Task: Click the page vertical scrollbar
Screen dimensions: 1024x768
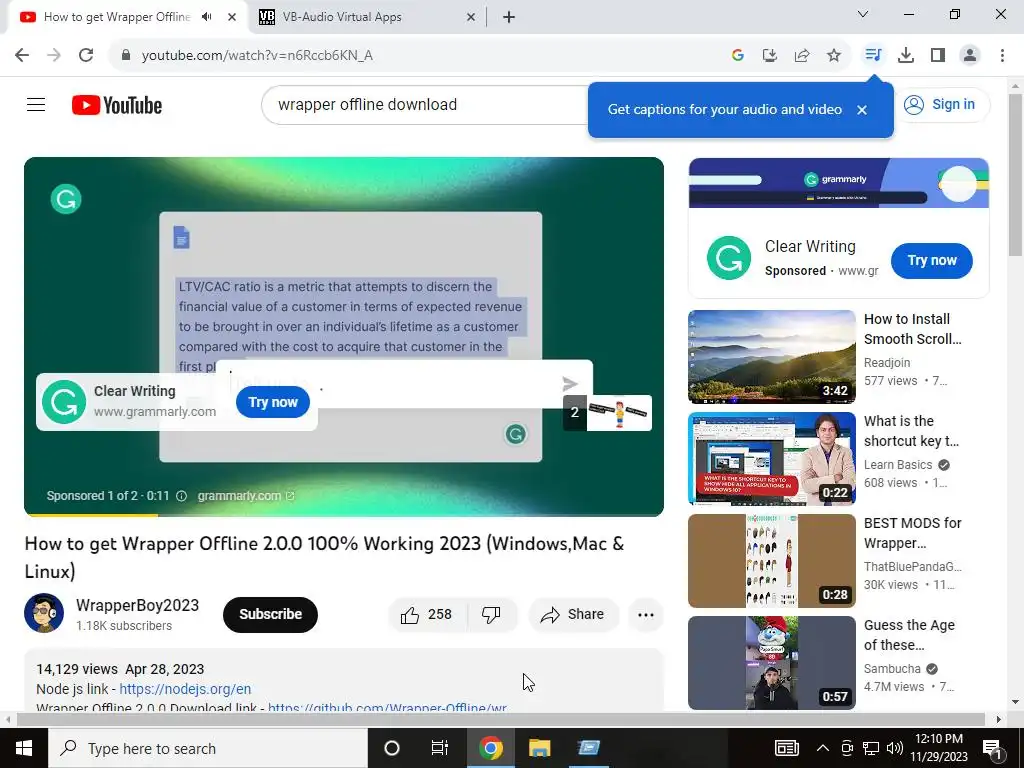Action: 1015,175
